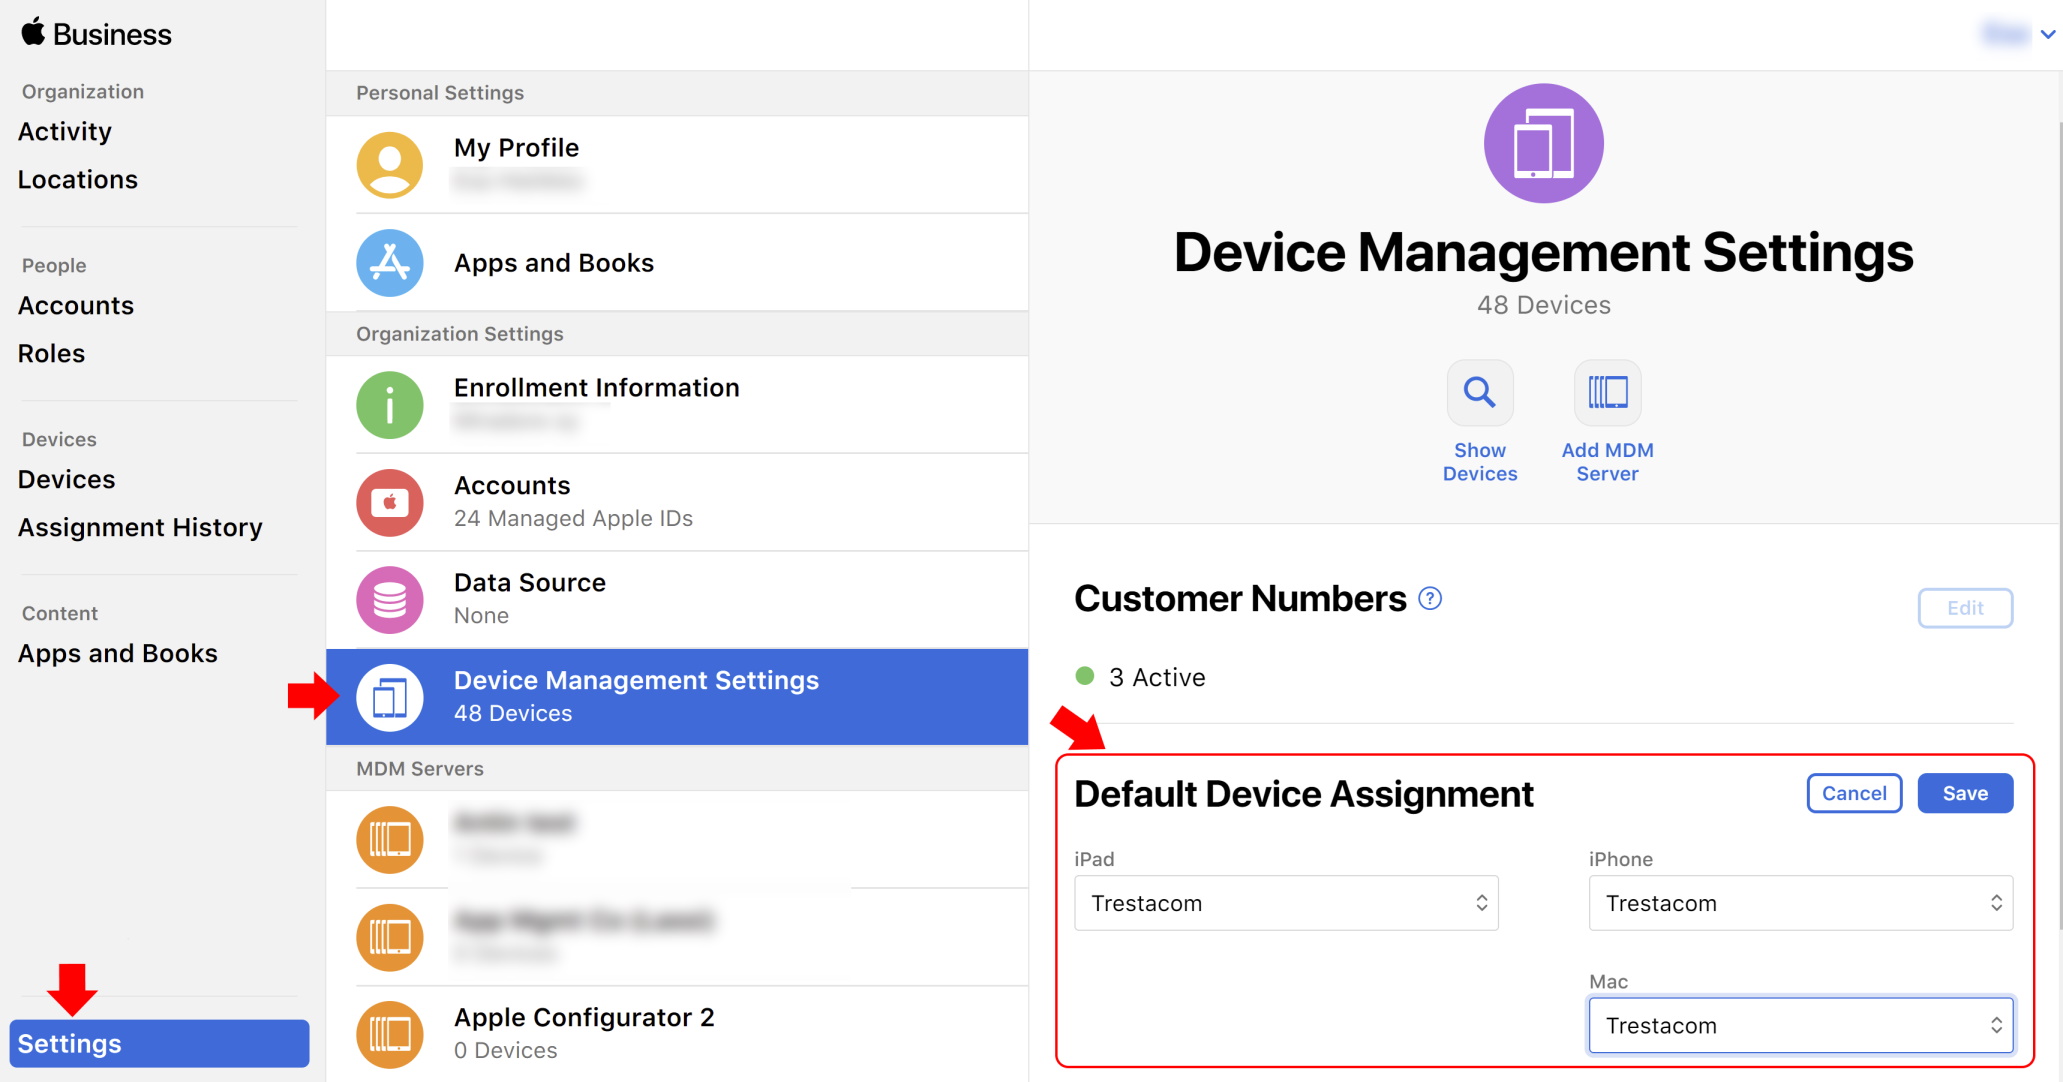Click the Apple Configurator 2 server icon
Image resolution: width=2063 pixels, height=1082 pixels.
point(390,1035)
